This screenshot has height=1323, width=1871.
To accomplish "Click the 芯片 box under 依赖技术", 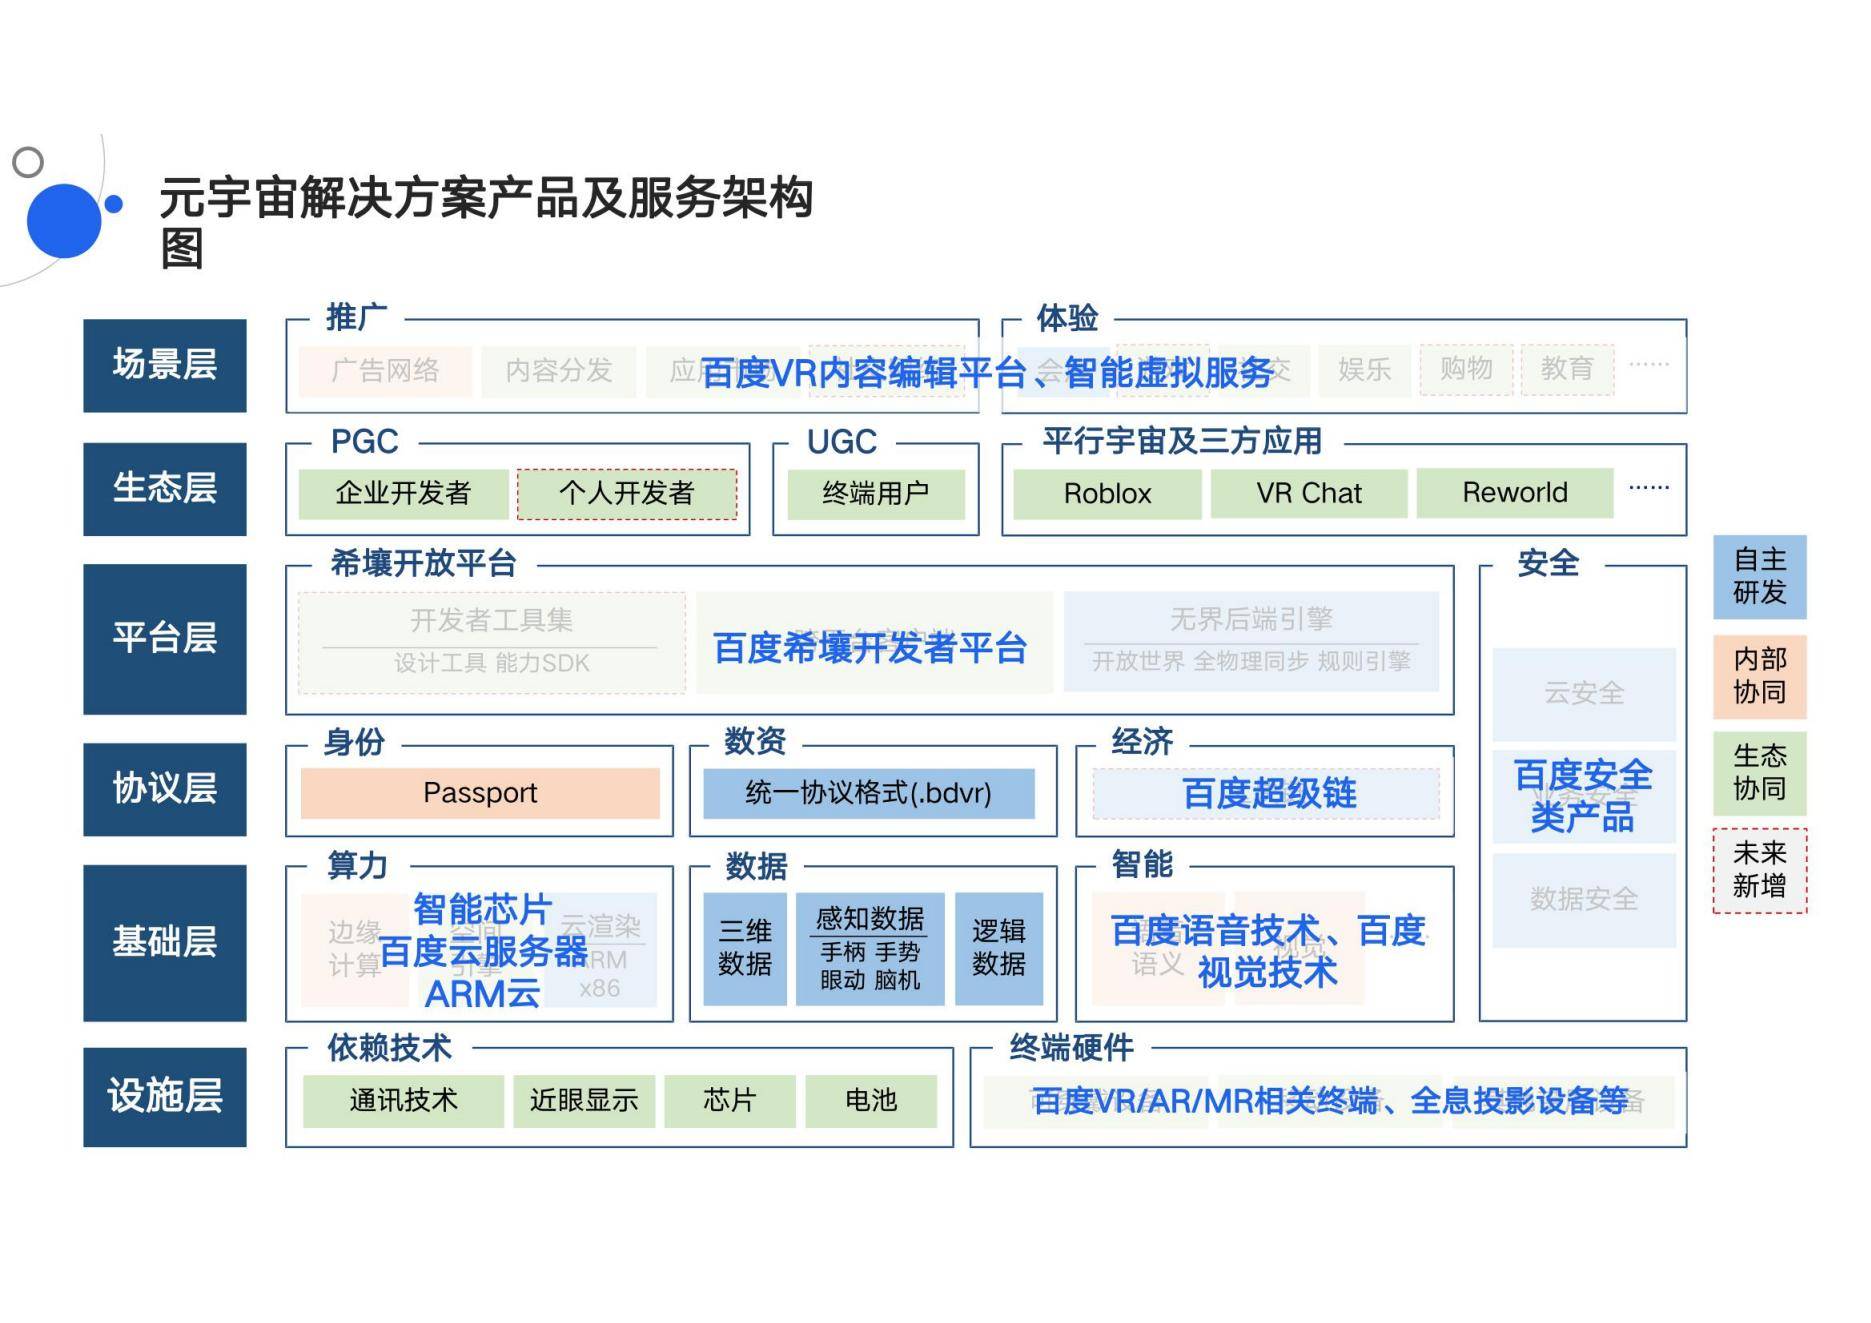I will pyautogui.click(x=730, y=1101).
